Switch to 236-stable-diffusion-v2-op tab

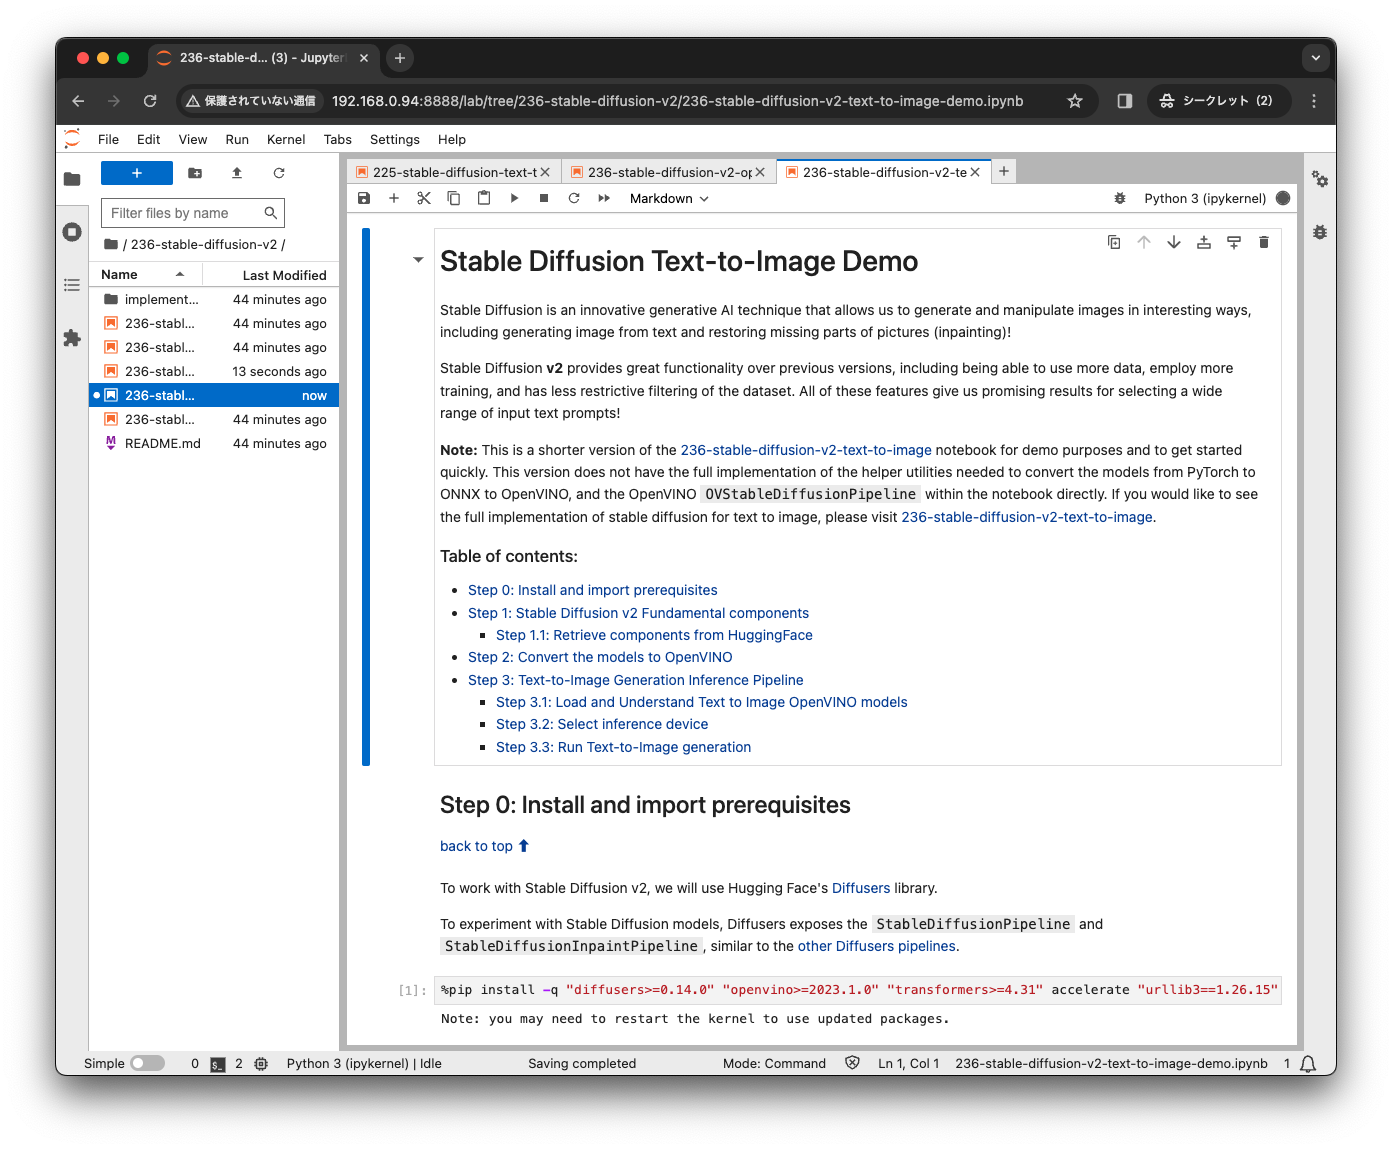click(x=669, y=172)
